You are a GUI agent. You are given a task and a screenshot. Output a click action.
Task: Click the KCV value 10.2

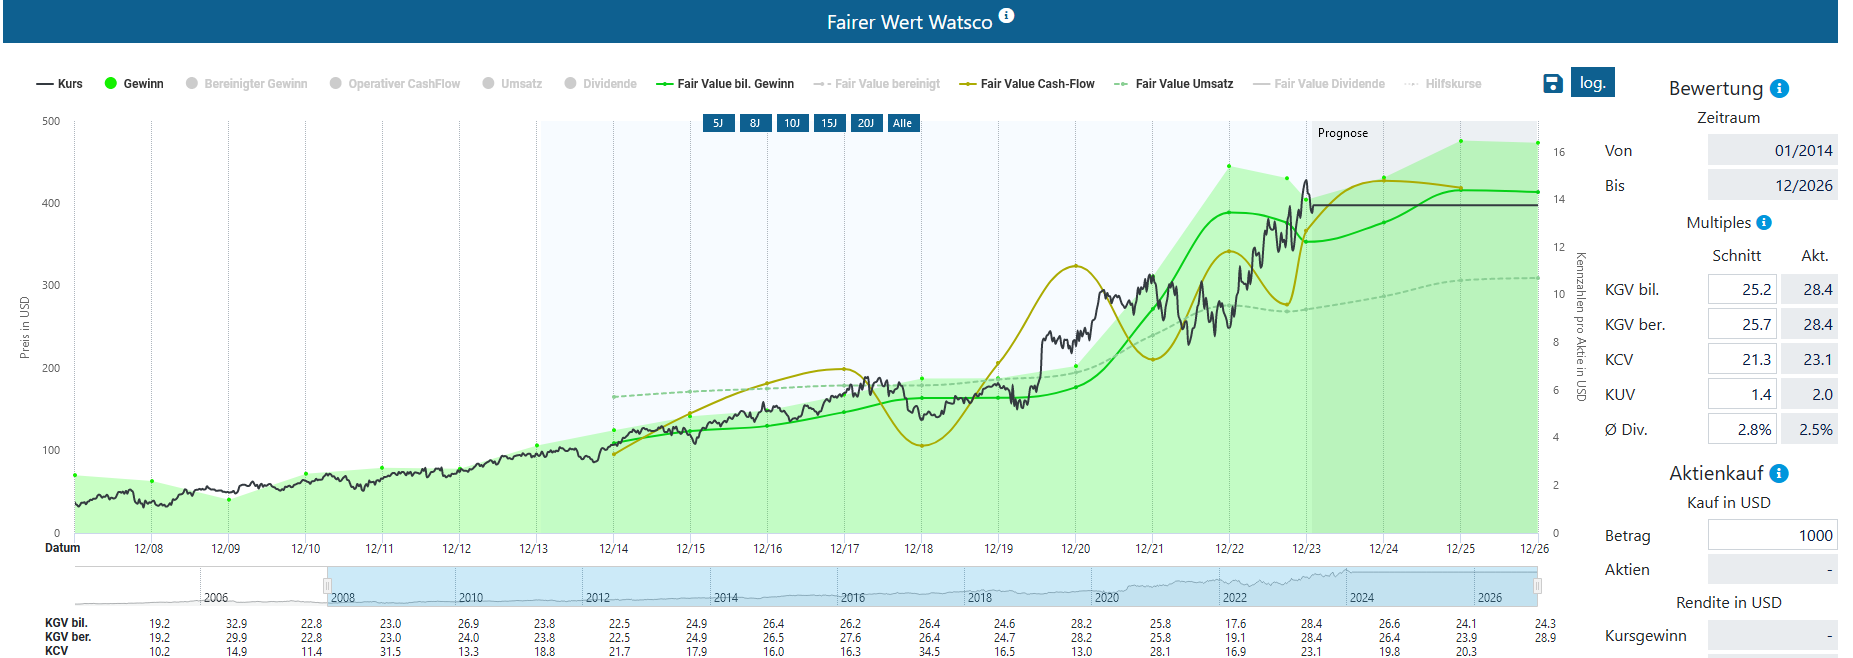pyautogui.click(x=159, y=651)
